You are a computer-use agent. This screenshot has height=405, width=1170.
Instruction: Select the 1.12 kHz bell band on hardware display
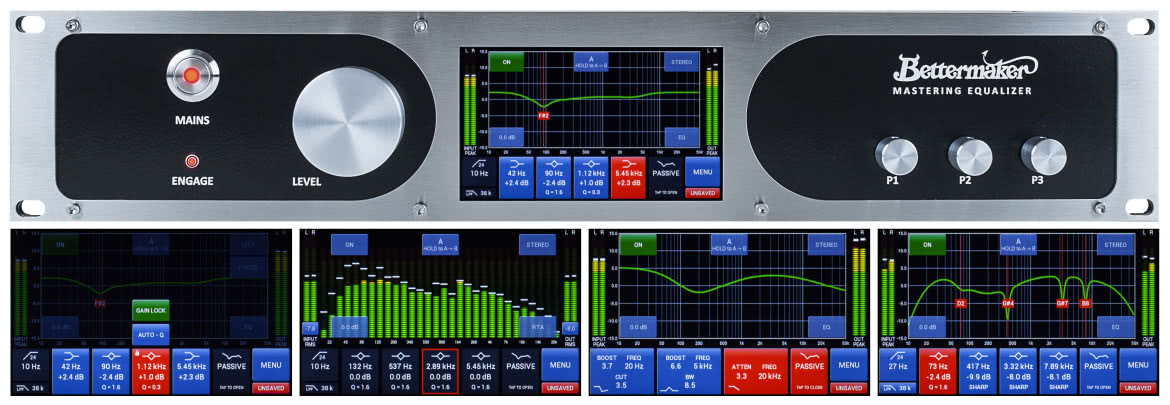(x=590, y=177)
